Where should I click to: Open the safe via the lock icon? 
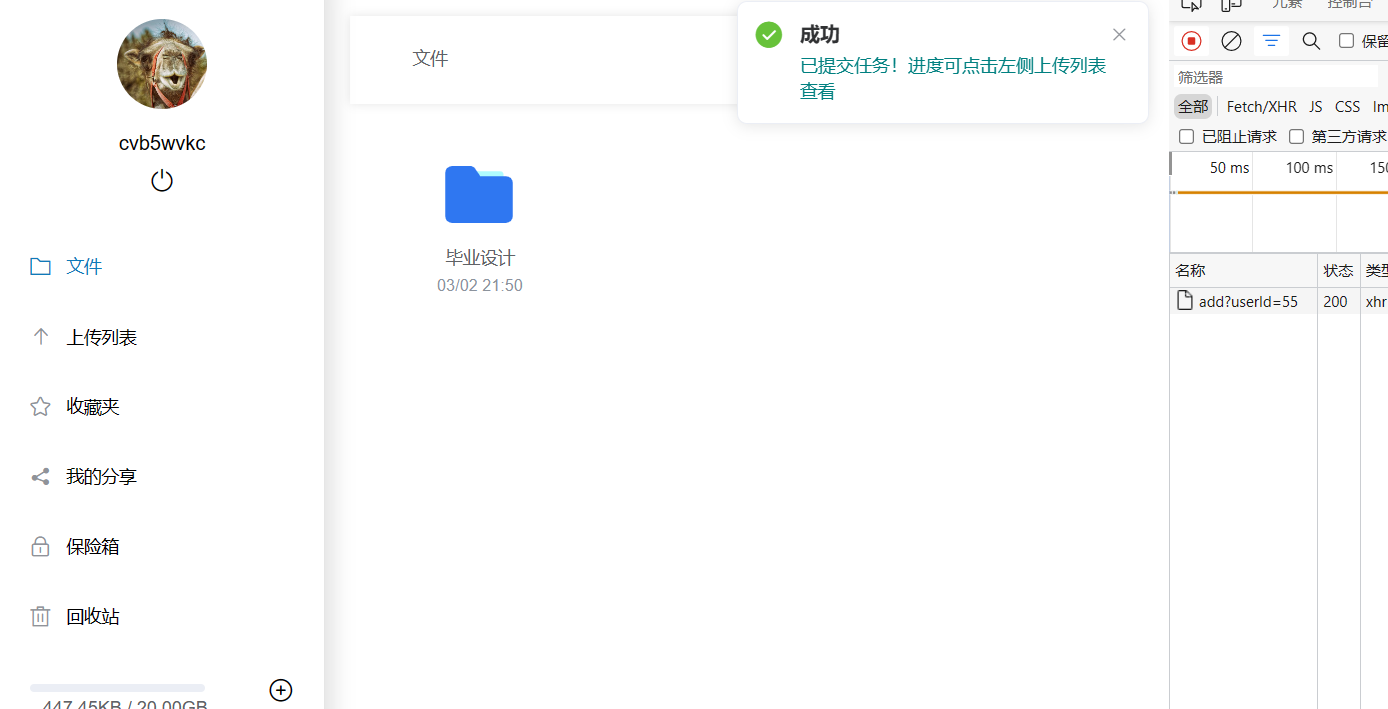click(x=40, y=546)
